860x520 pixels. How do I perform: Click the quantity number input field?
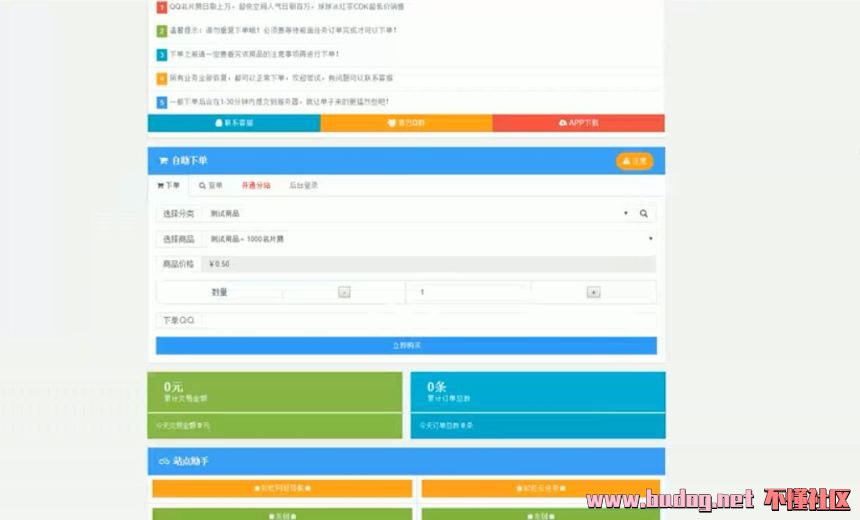(x=468, y=292)
